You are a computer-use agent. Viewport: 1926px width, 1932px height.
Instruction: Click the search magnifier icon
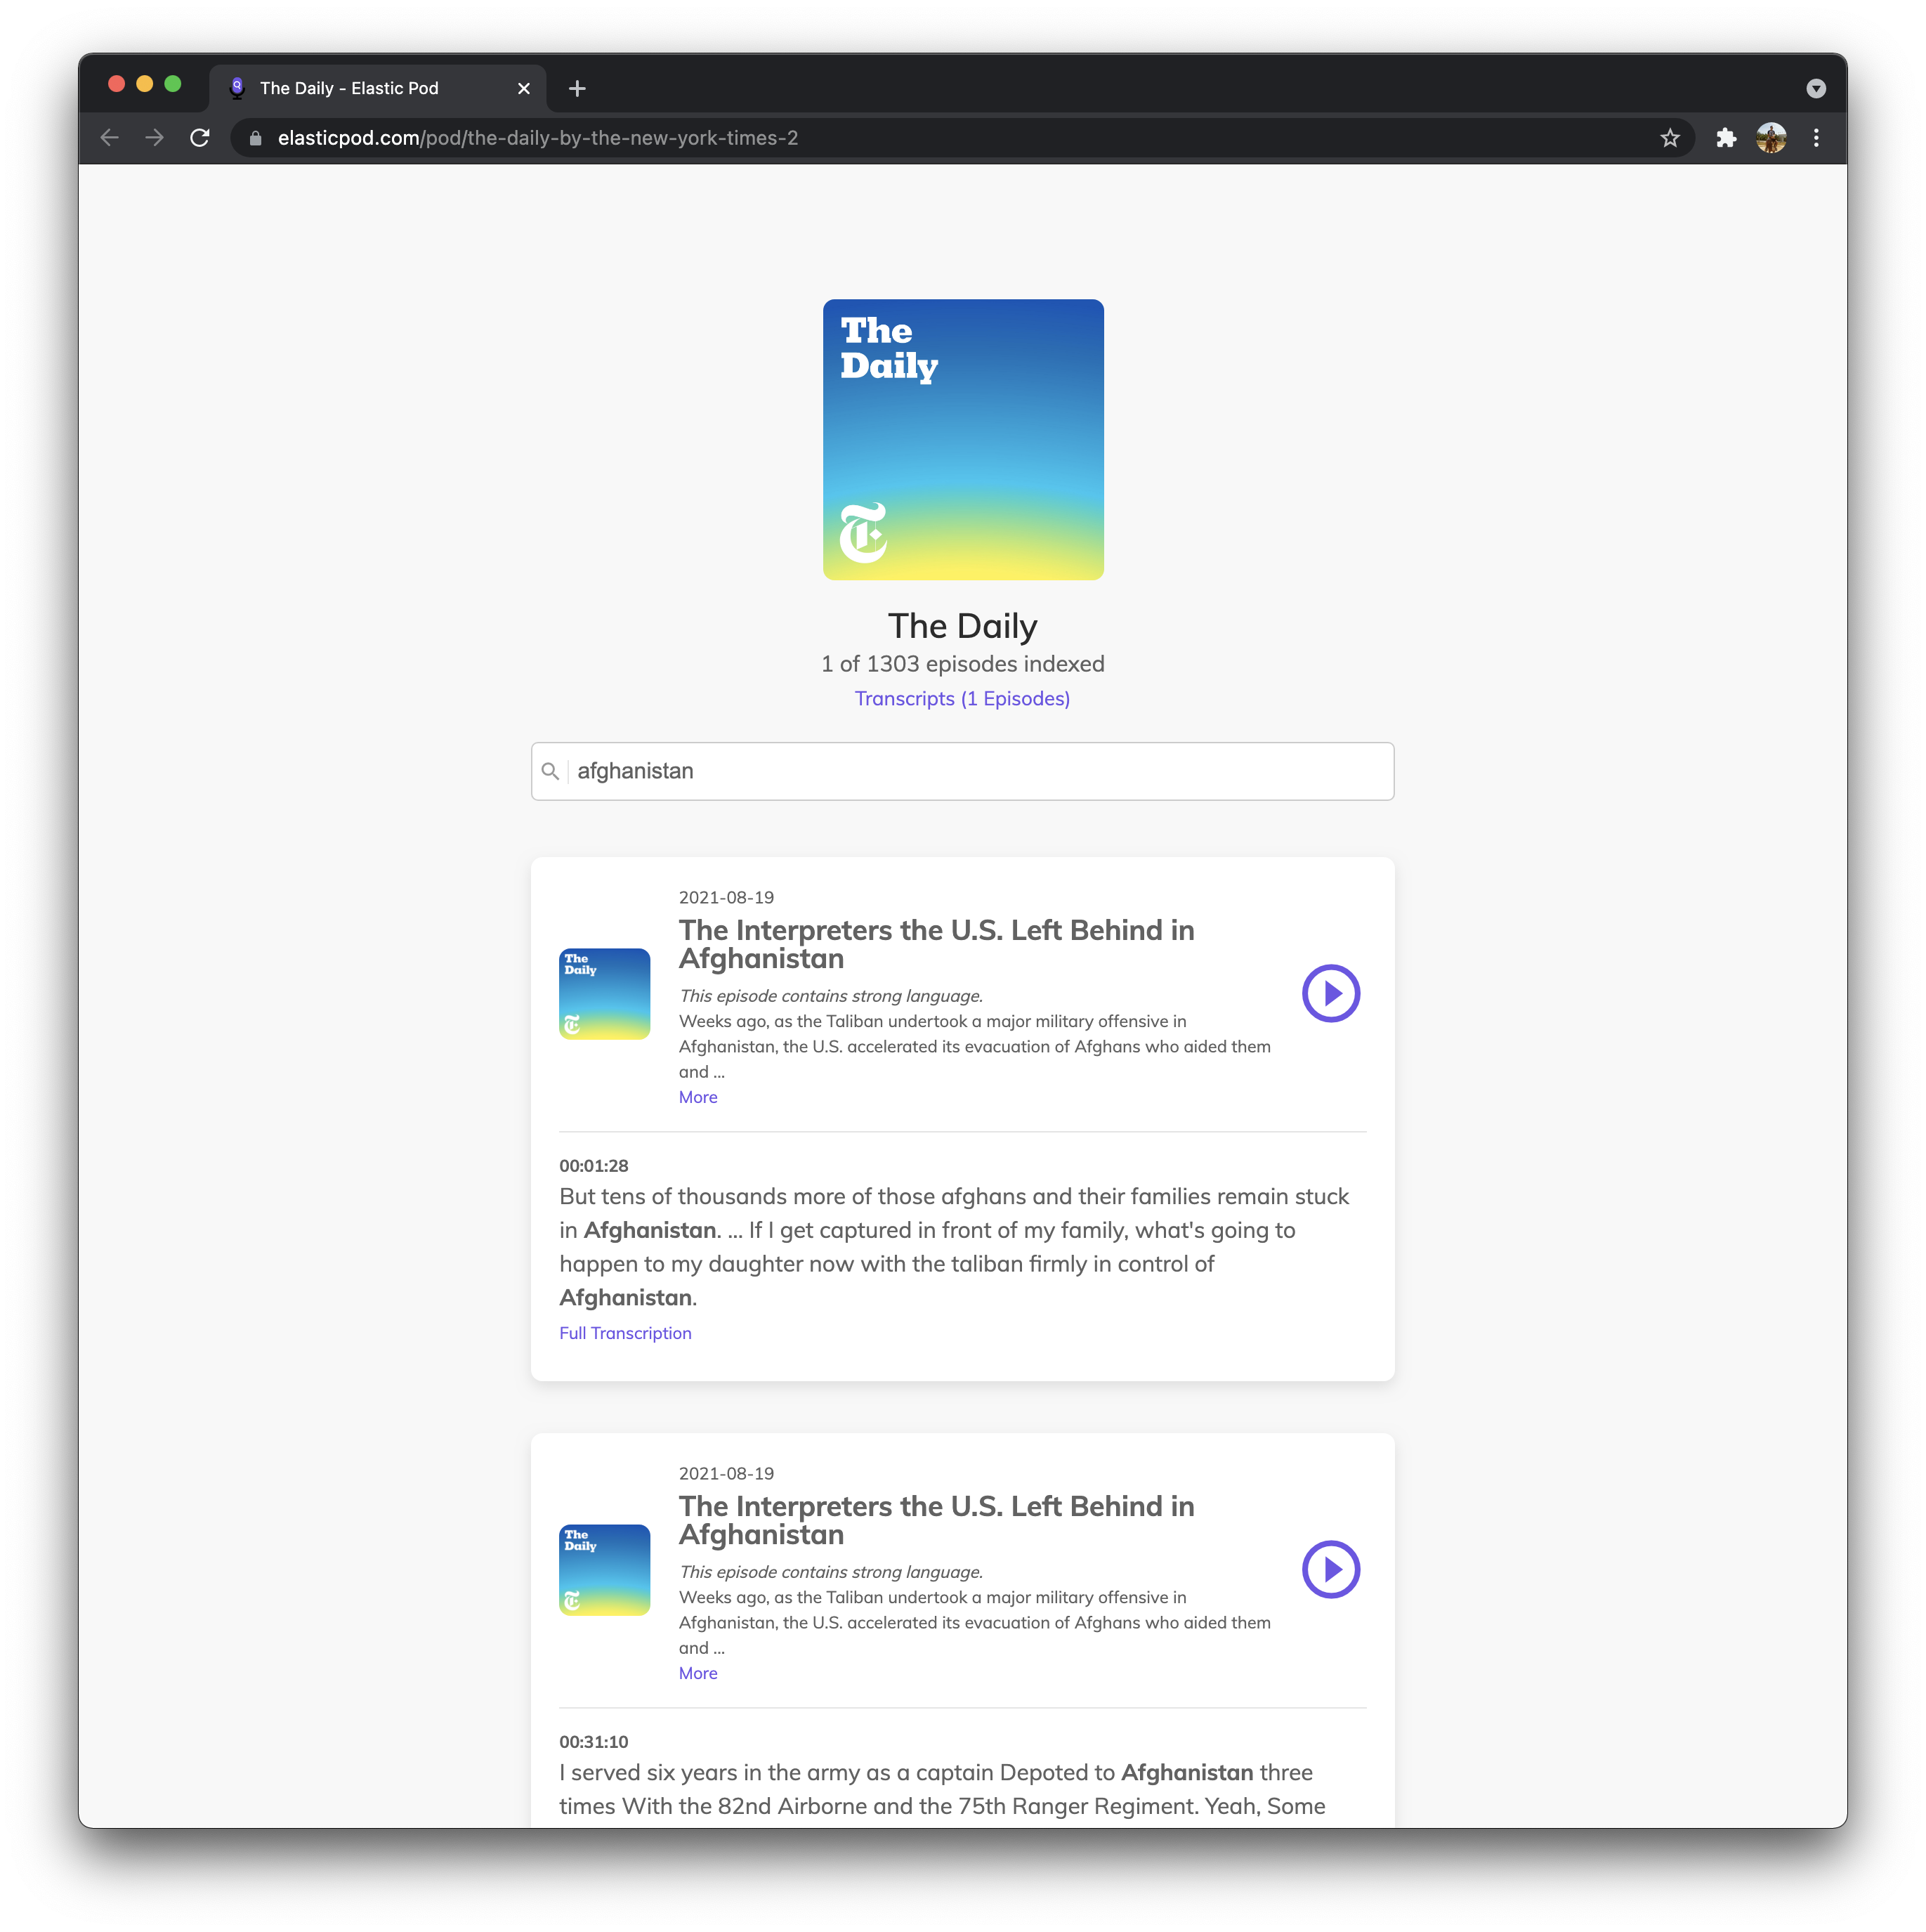click(550, 771)
